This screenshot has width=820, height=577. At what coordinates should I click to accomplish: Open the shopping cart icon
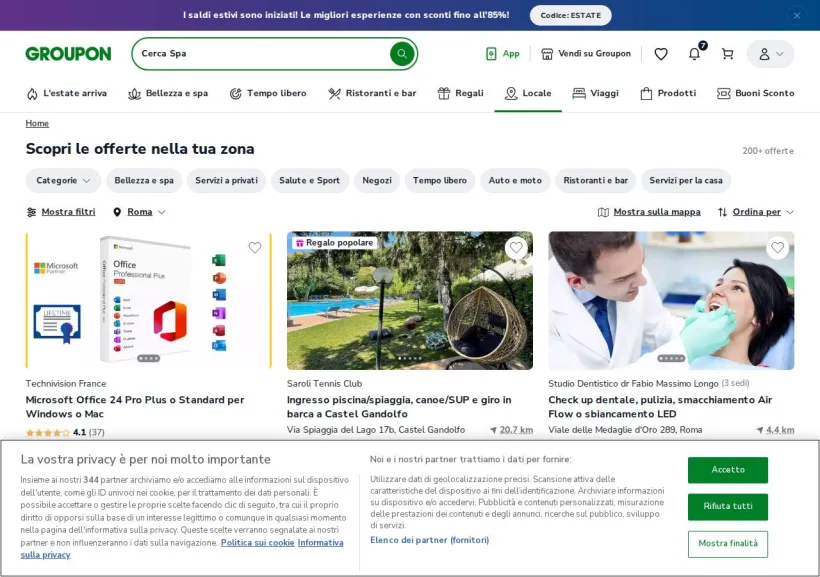click(x=727, y=53)
